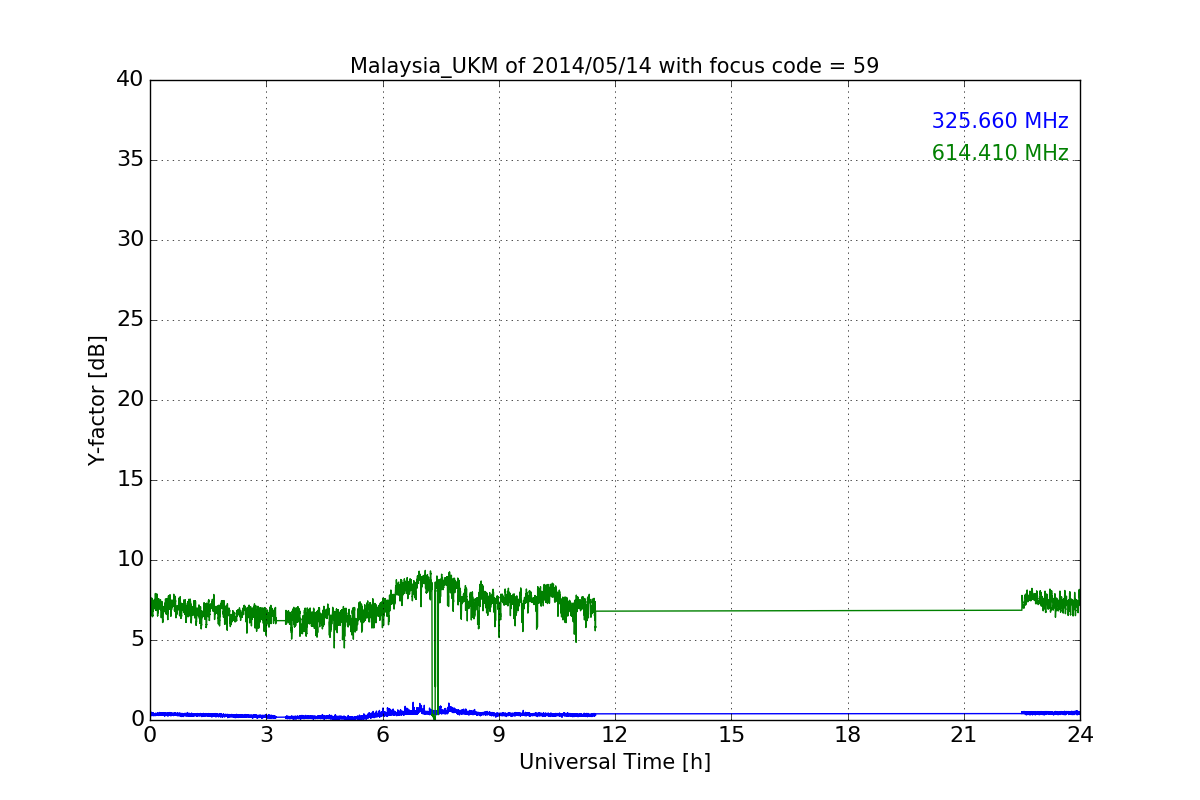Viewport: 1200px width, 800px height.
Task: Select the blue '325.660 MHz' legend label
Action: coord(1000,121)
